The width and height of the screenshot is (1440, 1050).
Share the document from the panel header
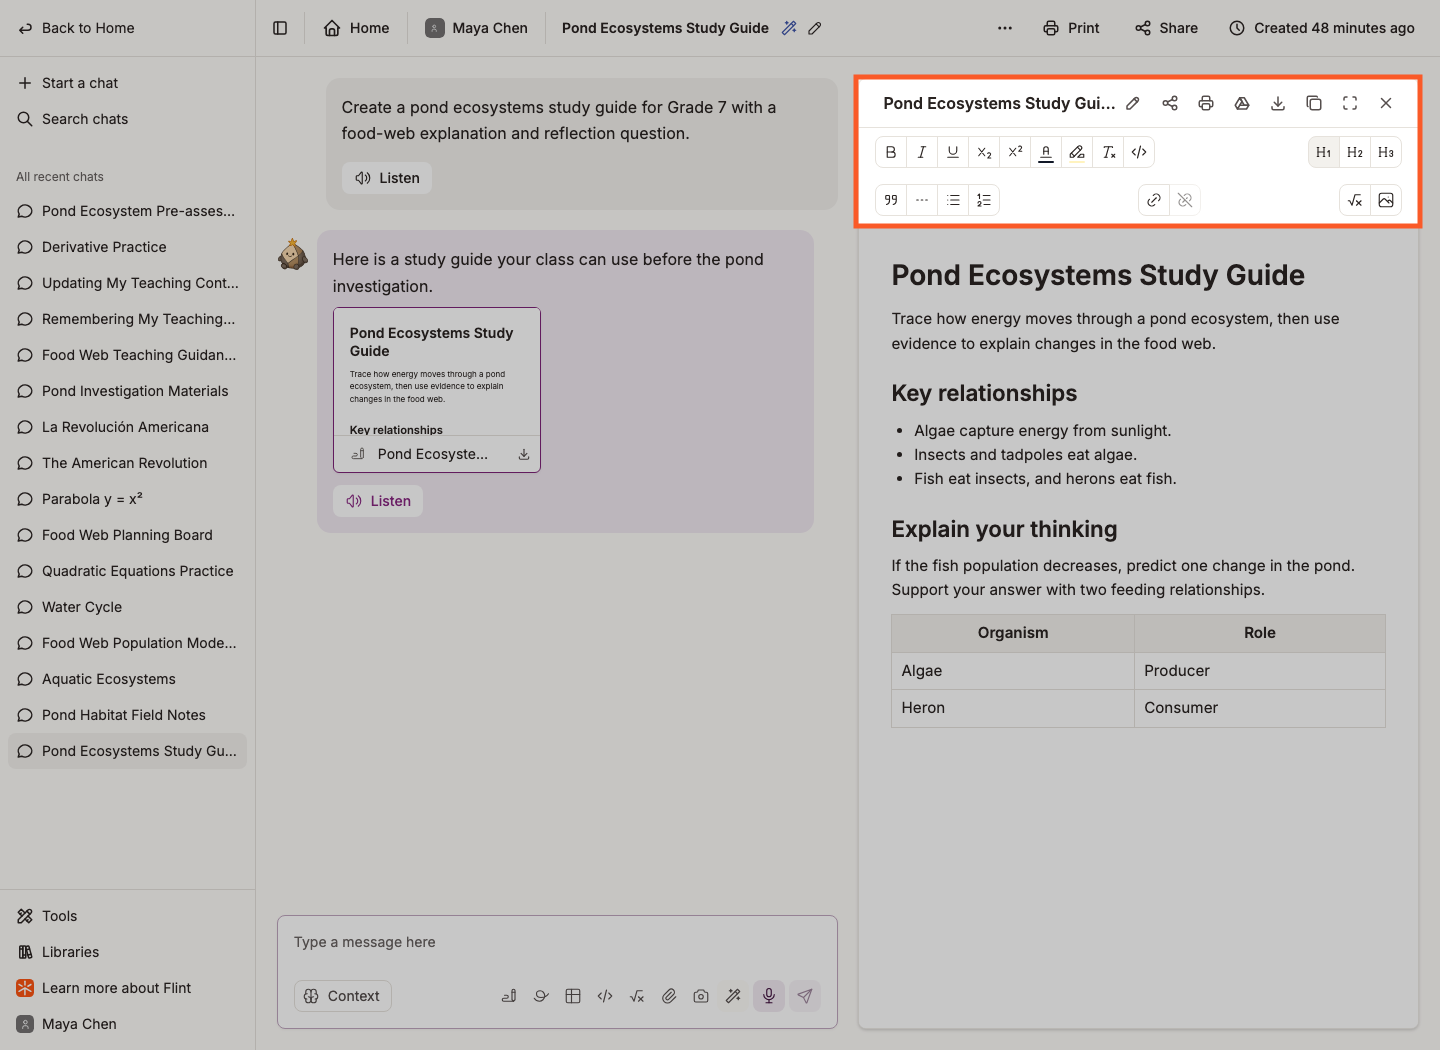1170,103
